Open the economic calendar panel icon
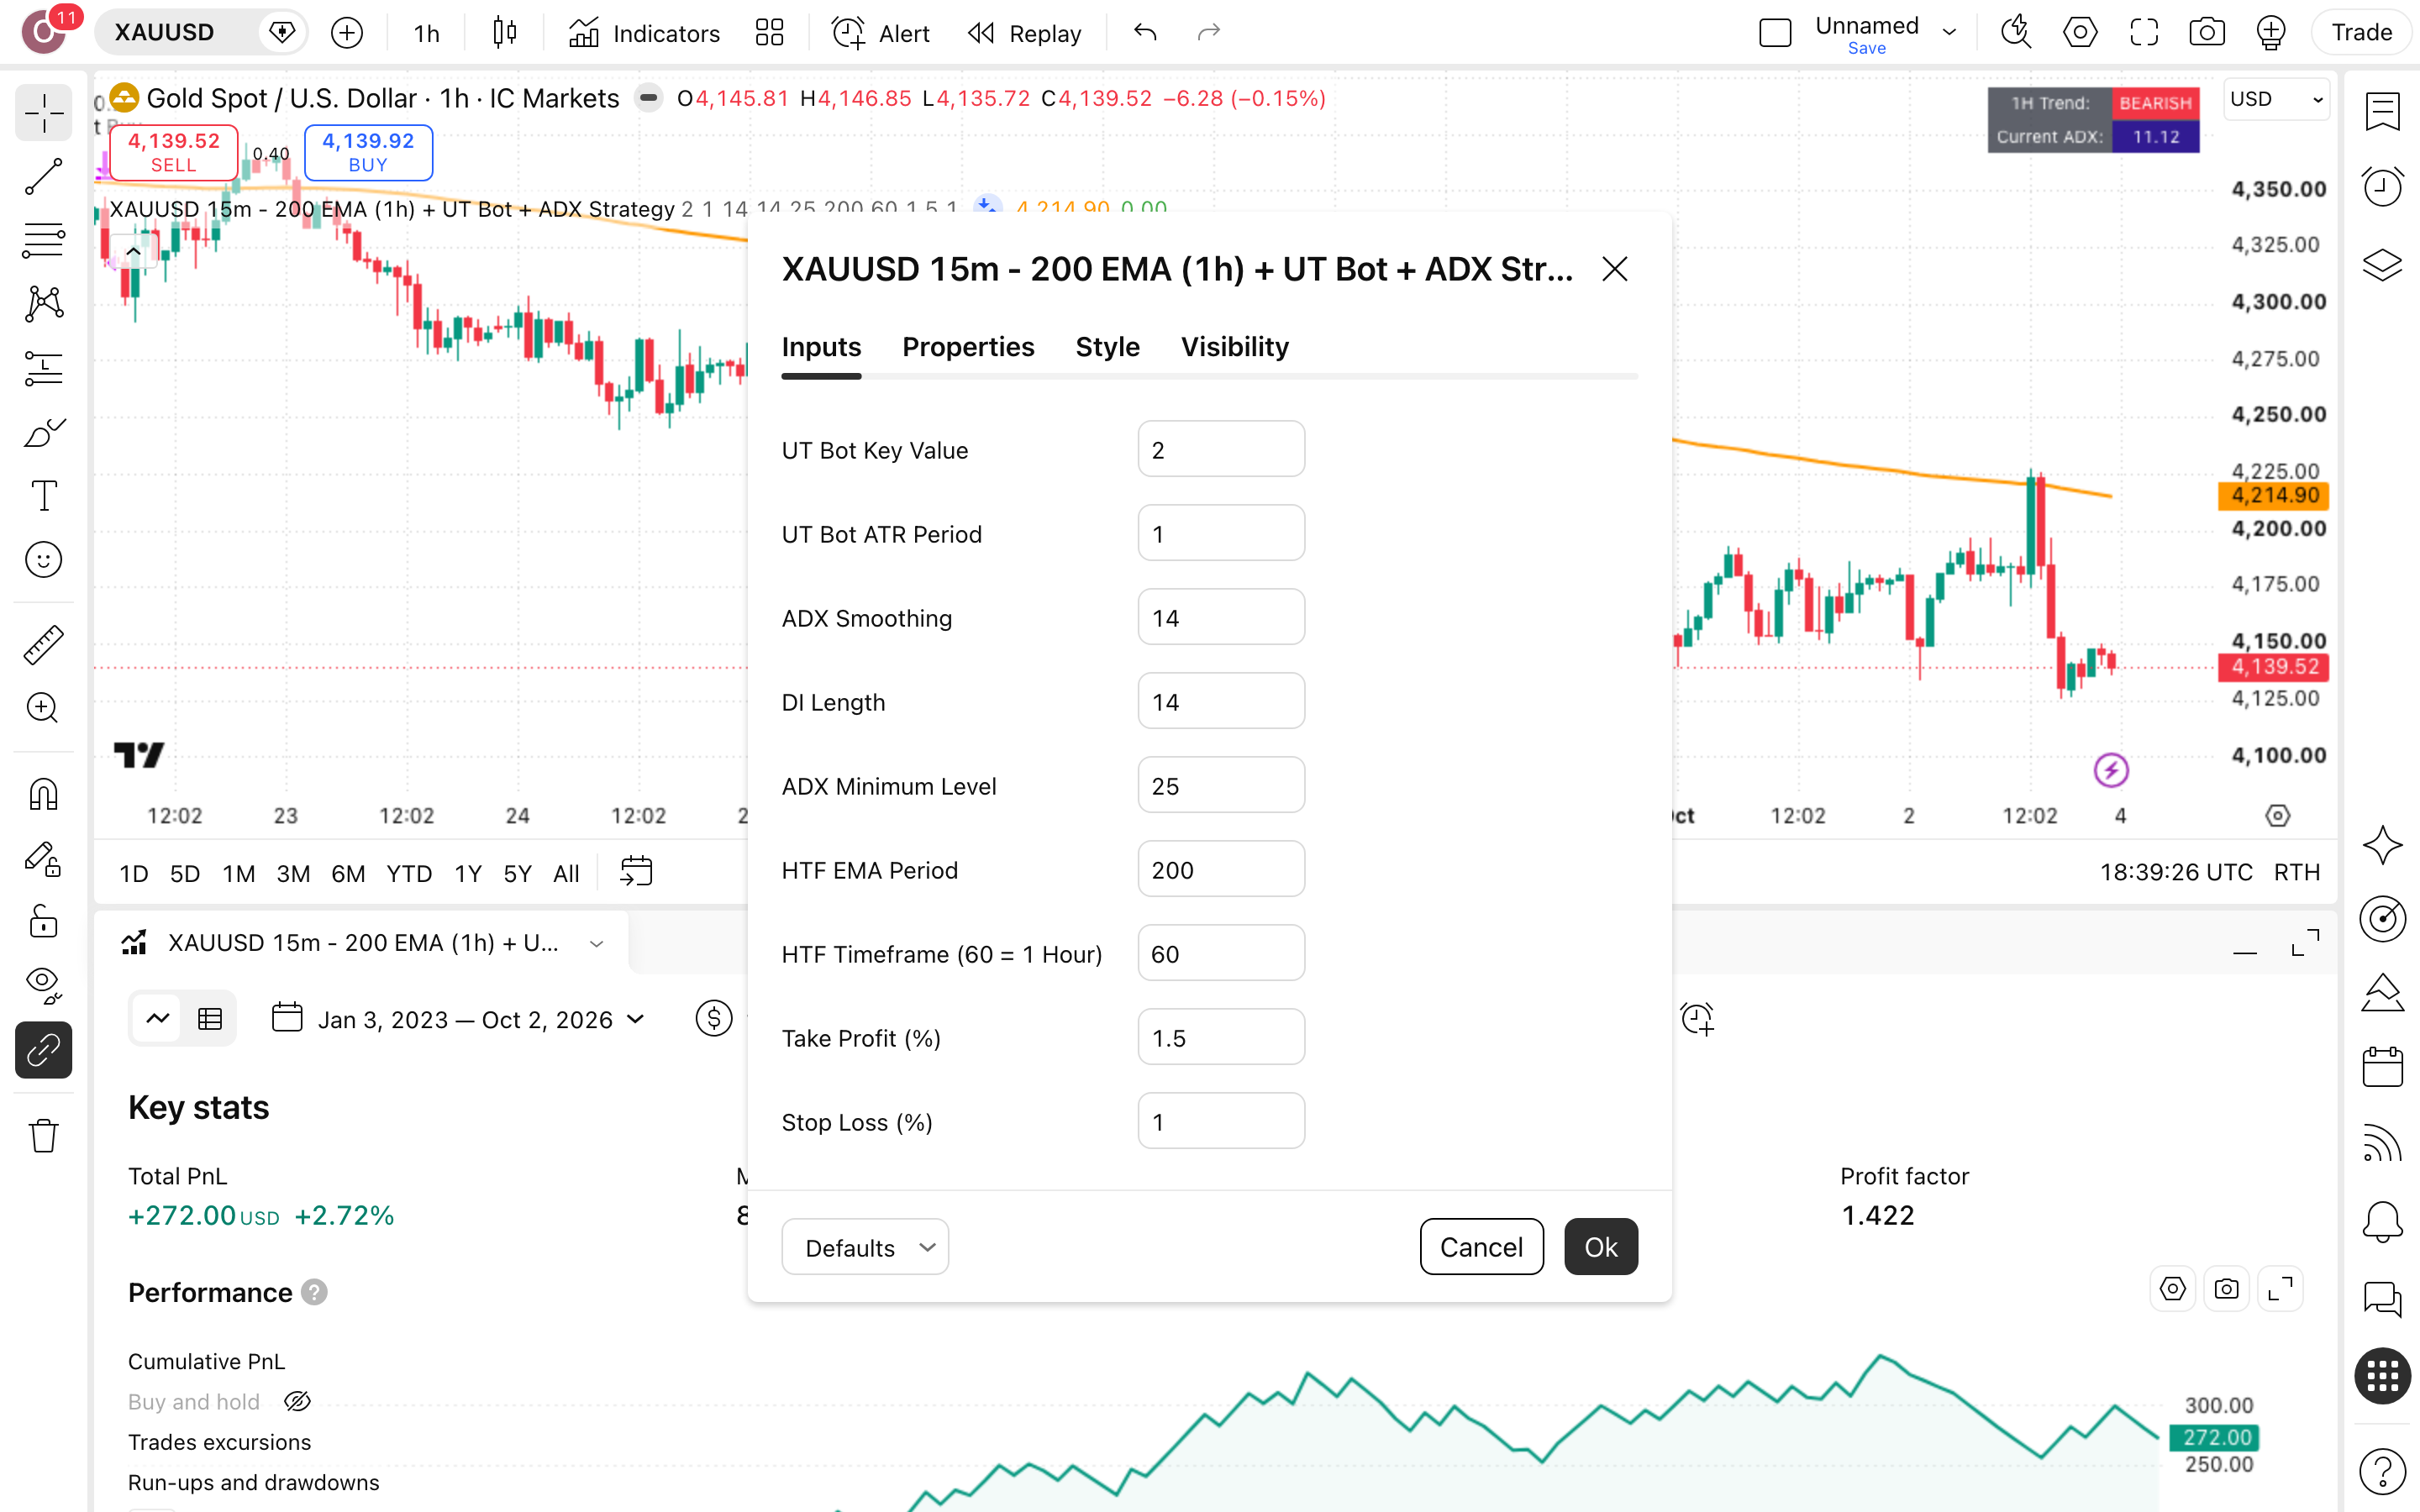2420x1512 pixels. click(x=2383, y=1067)
